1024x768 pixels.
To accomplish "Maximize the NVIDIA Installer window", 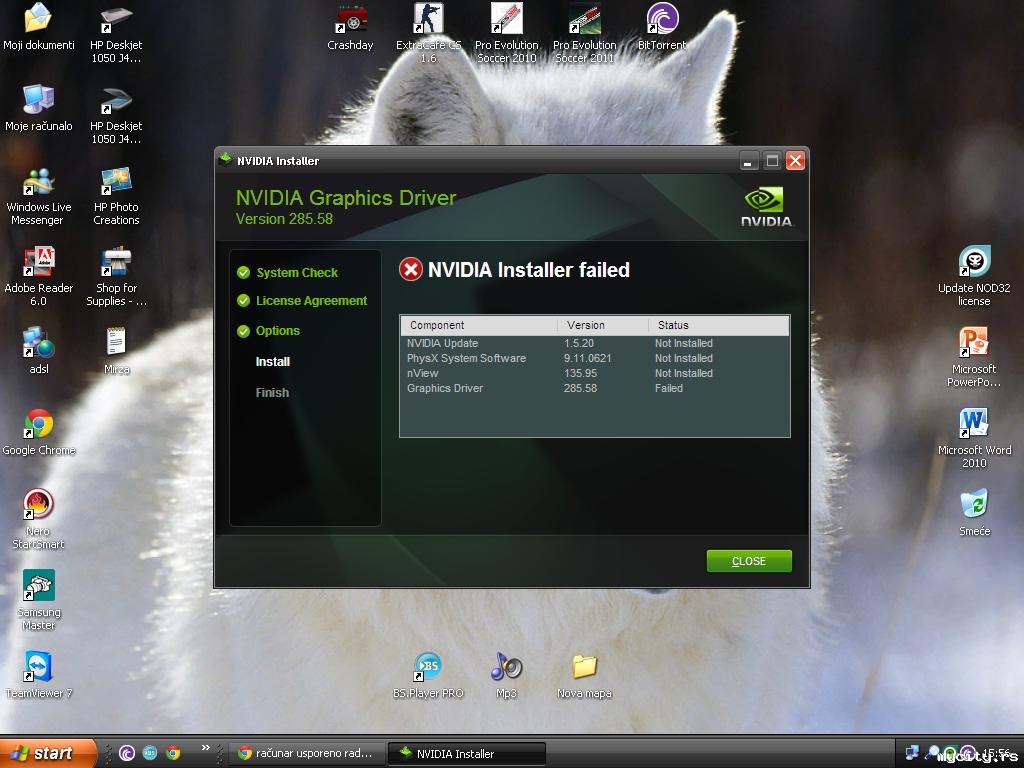I will (772, 161).
